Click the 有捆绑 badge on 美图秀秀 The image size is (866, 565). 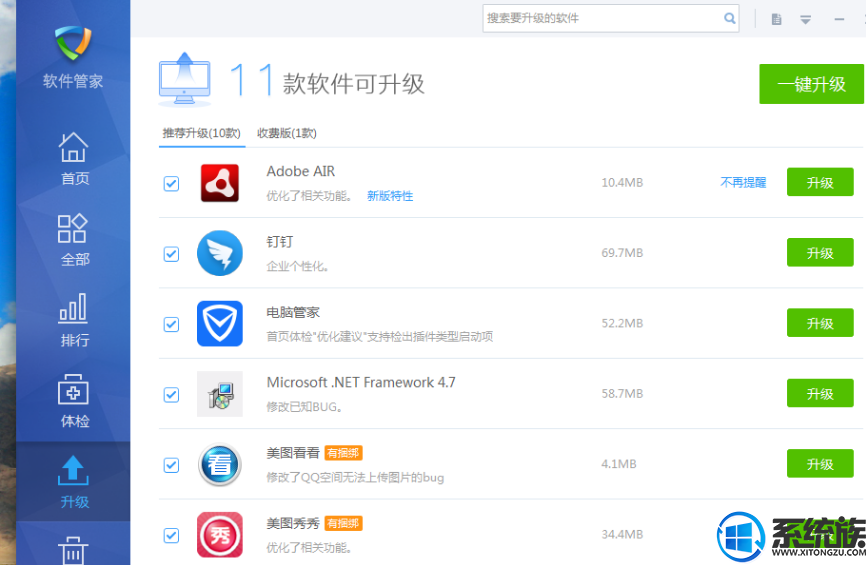pyautogui.click(x=343, y=523)
